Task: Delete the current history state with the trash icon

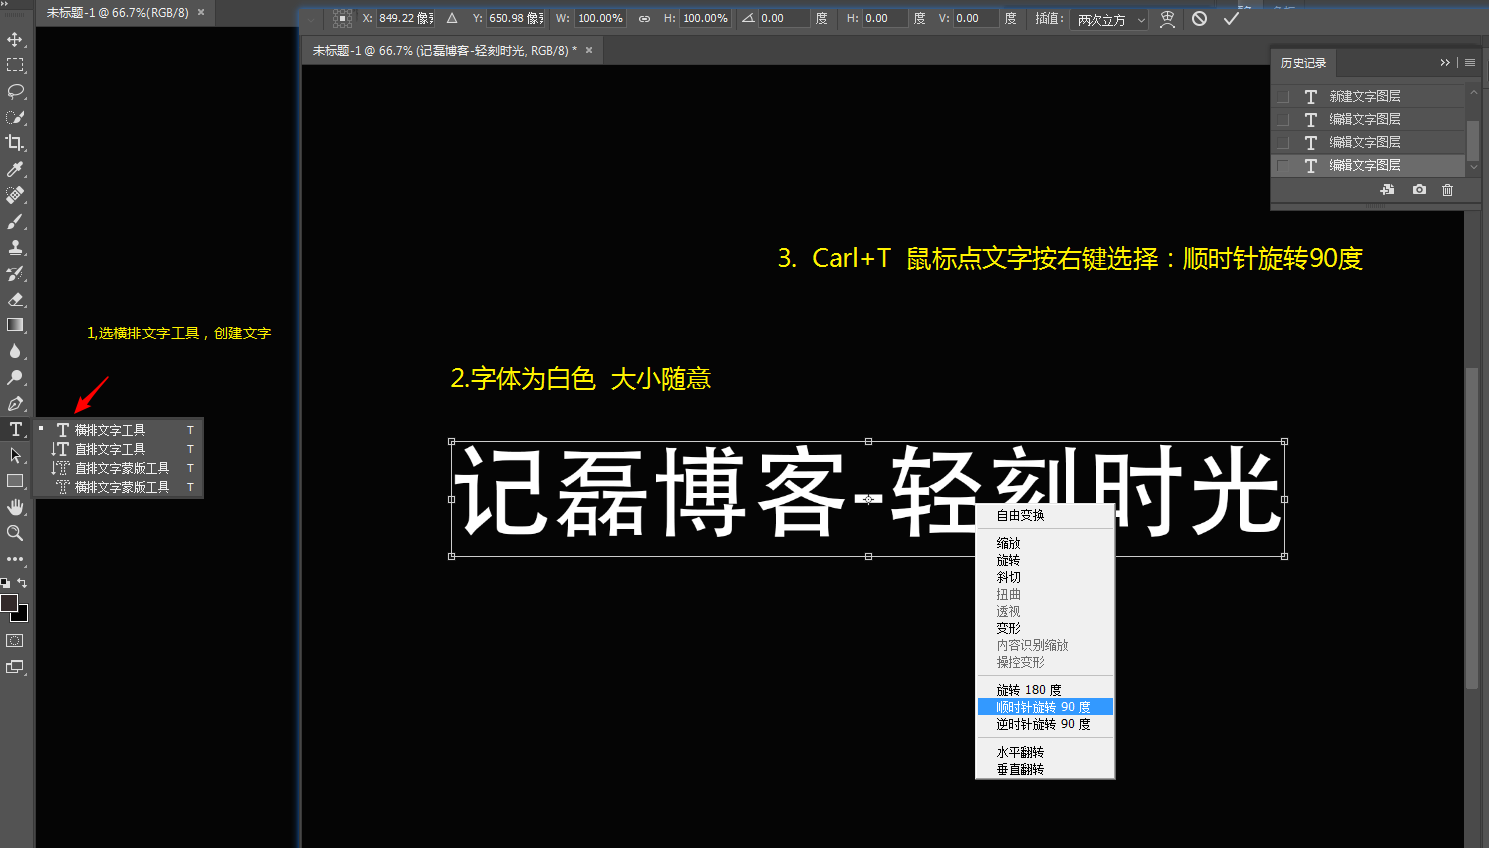Action: pos(1447,190)
